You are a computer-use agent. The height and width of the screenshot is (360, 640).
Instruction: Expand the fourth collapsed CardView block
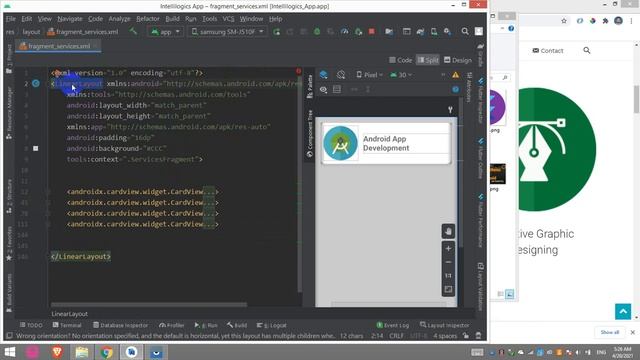(209, 224)
